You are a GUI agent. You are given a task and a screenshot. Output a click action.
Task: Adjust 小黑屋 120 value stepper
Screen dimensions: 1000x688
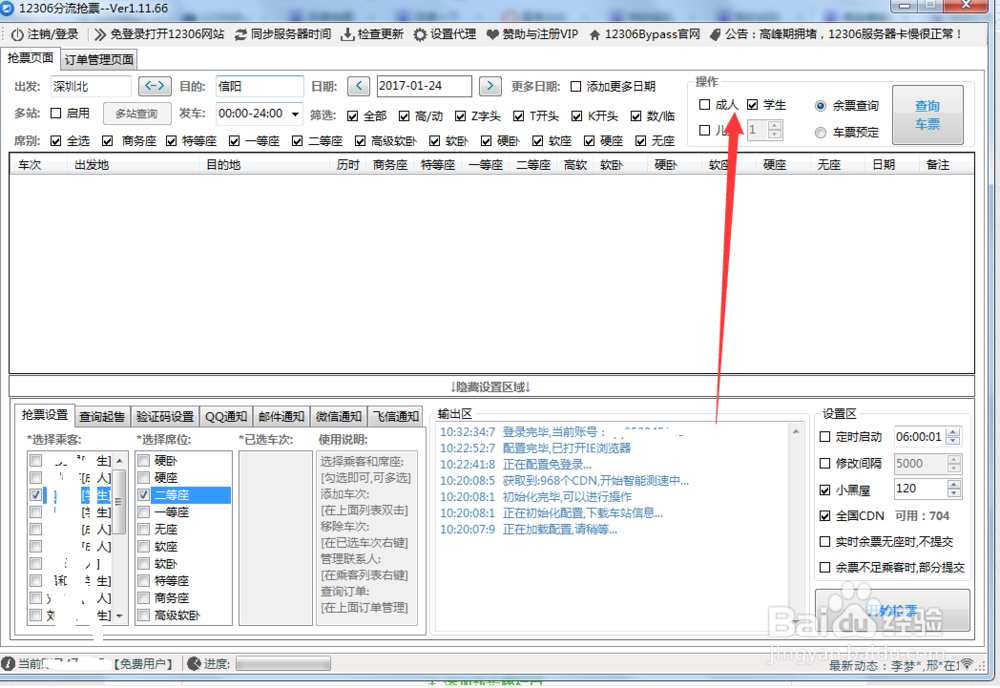(953, 489)
